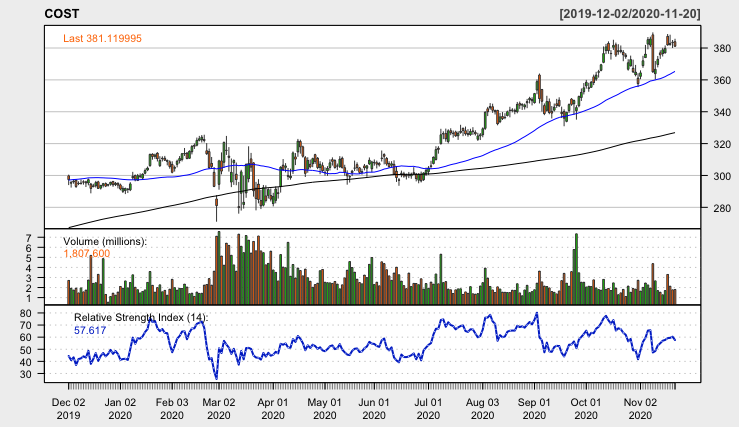Click the 30 tick on RSI axis
This screenshot has width=739, height=427.
click(x=26, y=374)
